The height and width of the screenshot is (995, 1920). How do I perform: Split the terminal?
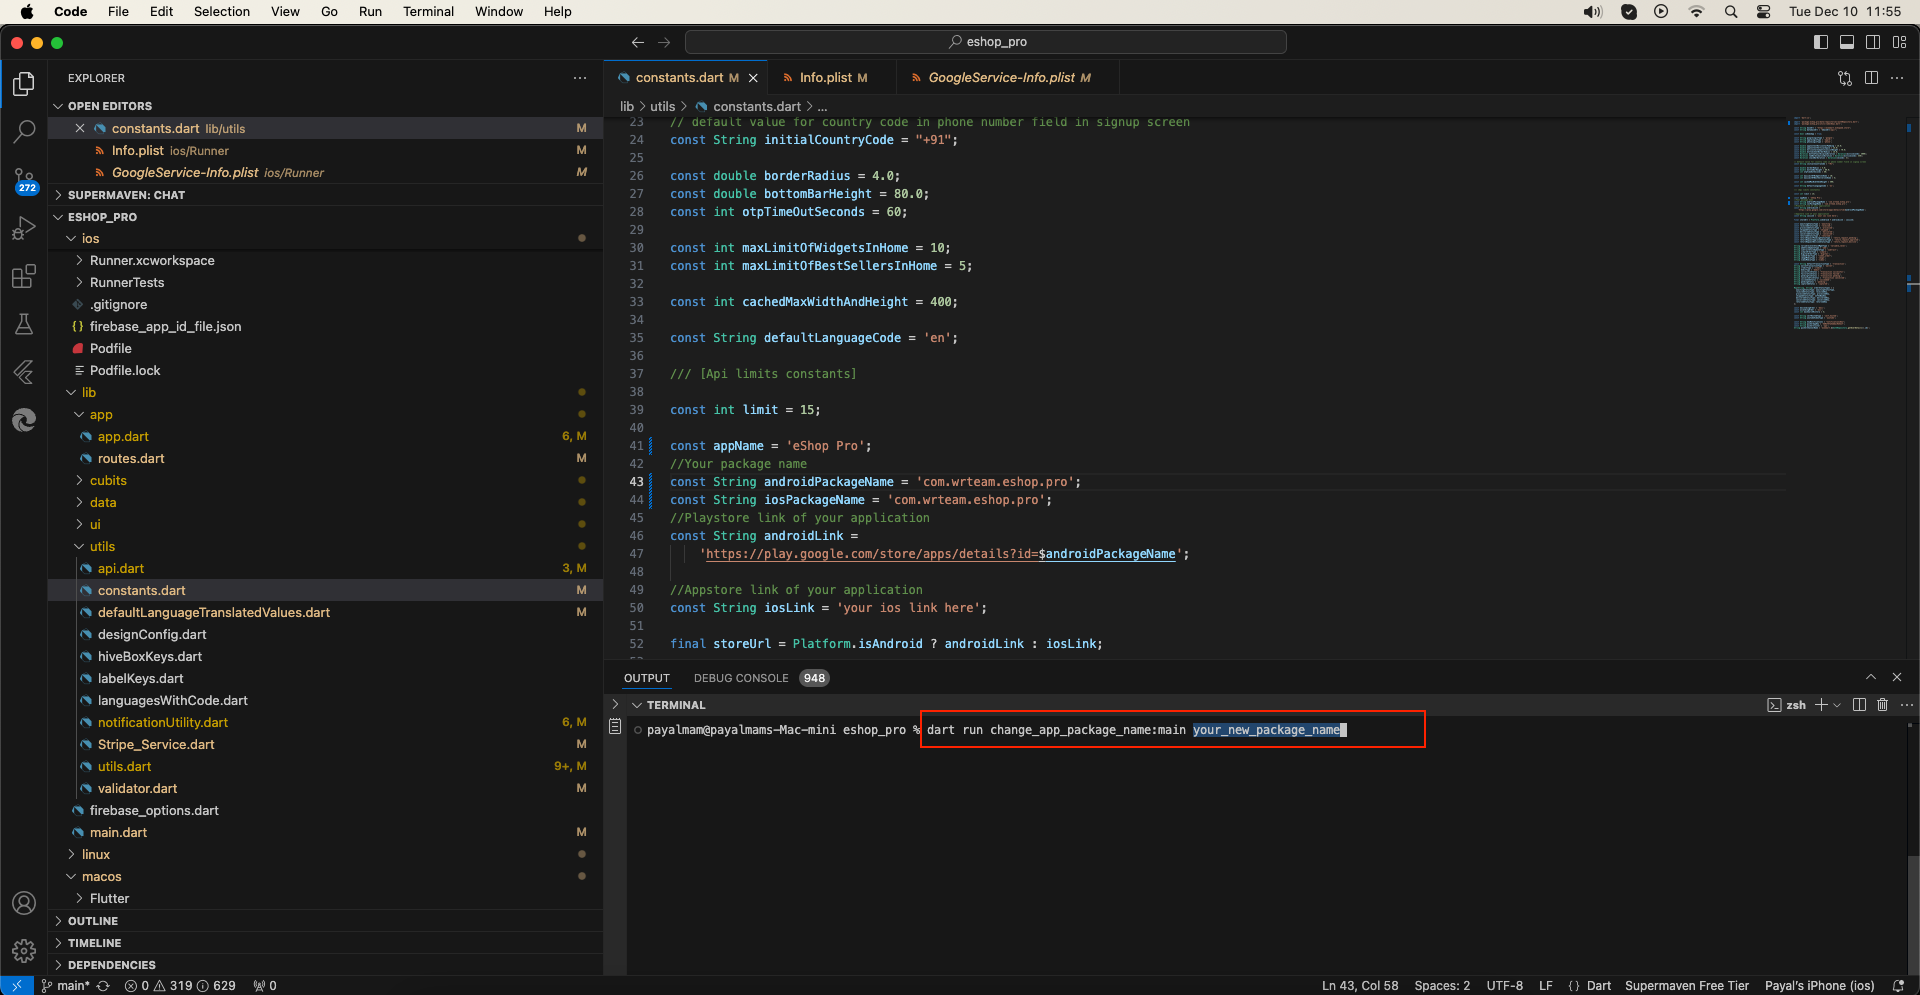(x=1859, y=705)
